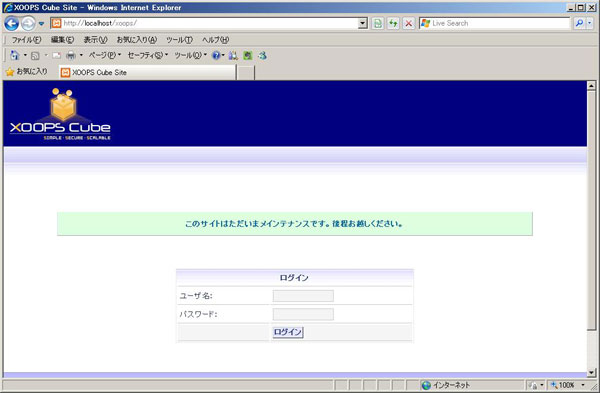Open the 表示(V) menu
This screenshot has height=393, width=600.
point(95,40)
